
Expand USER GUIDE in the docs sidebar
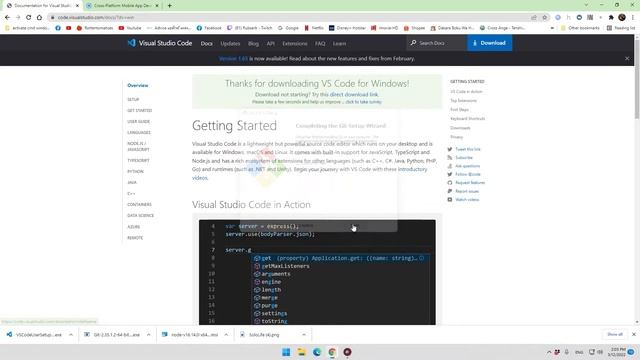point(138,121)
